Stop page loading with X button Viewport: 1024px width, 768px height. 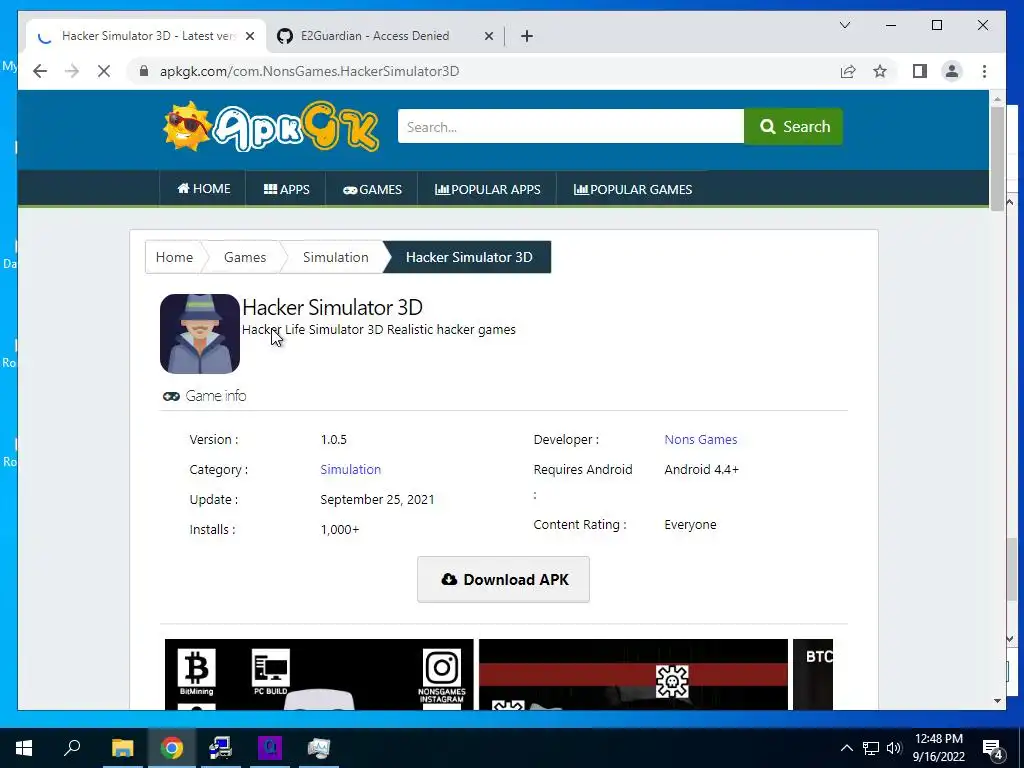(x=104, y=71)
